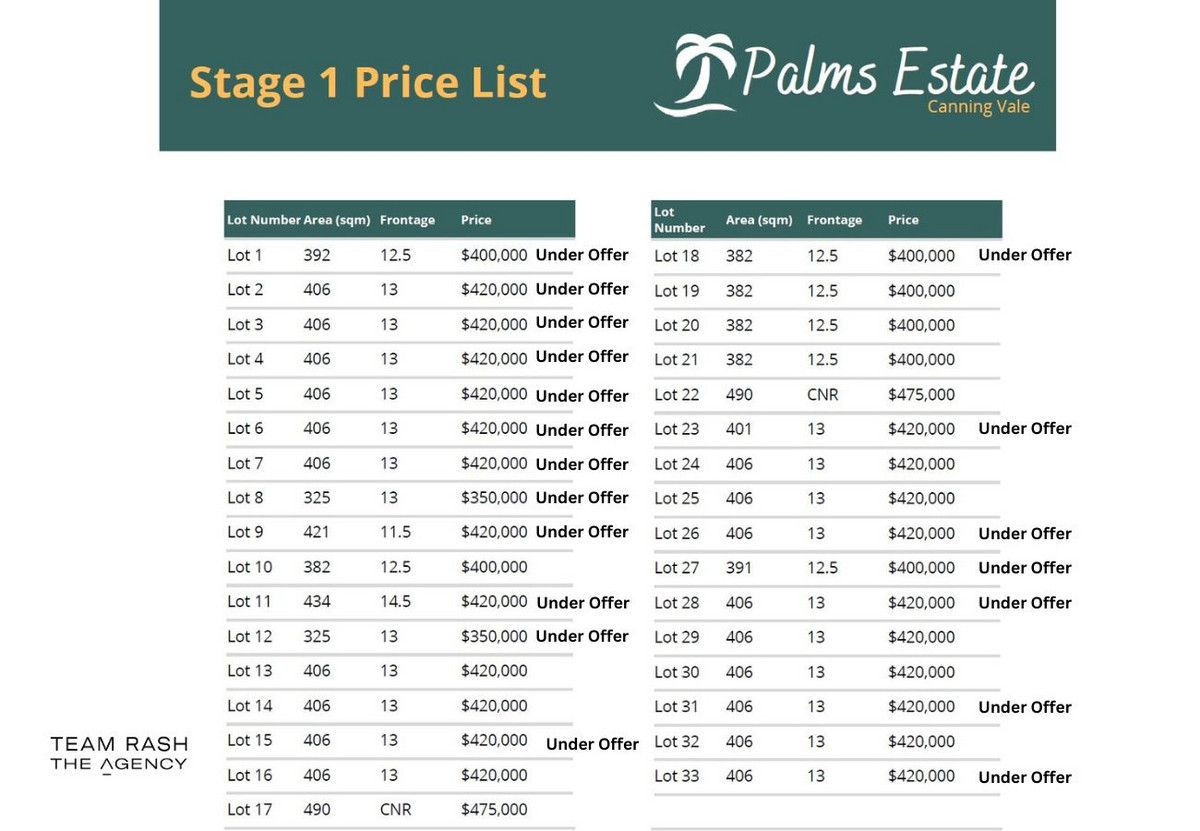Click the left Area (sqm) column header
1200x831 pixels.
point(337,220)
